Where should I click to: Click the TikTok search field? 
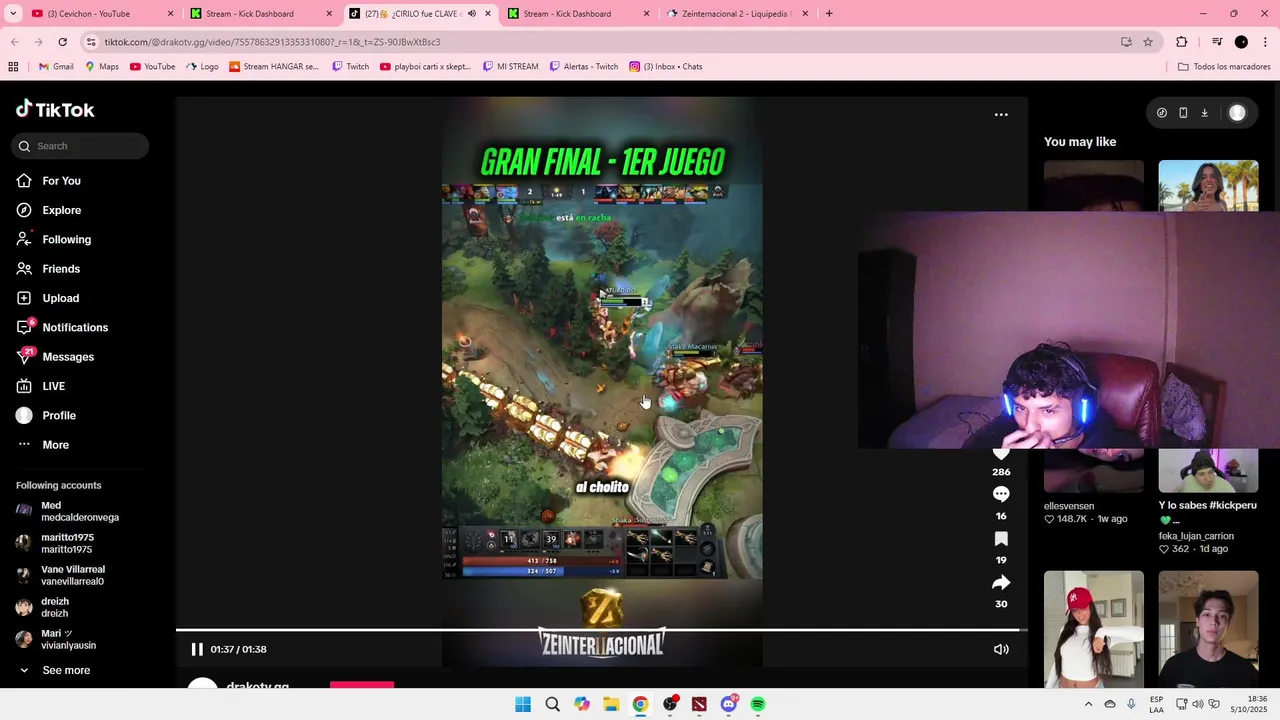80,146
